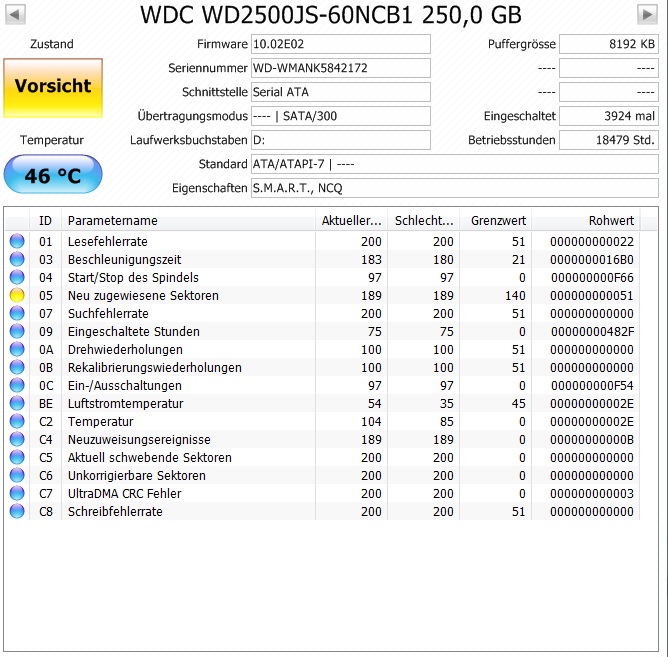Select the Unkorrigierbare Sektoren row text
This screenshot has width=668, height=657.
click(x=137, y=475)
